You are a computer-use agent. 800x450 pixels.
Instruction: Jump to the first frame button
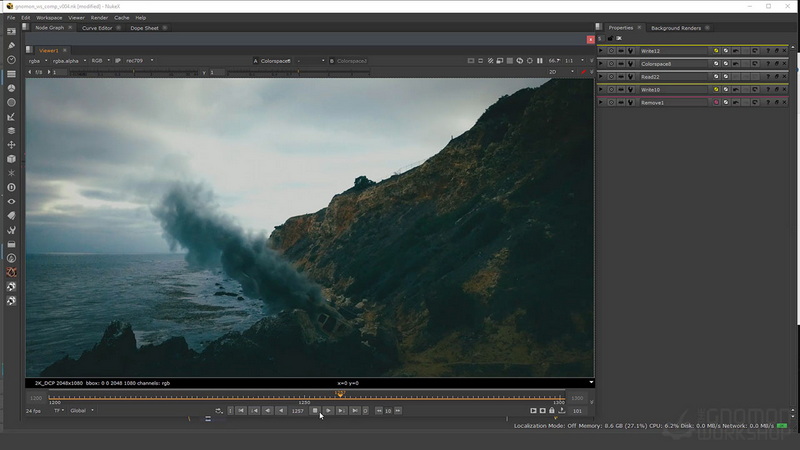pyautogui.click(x=241, y=411)
